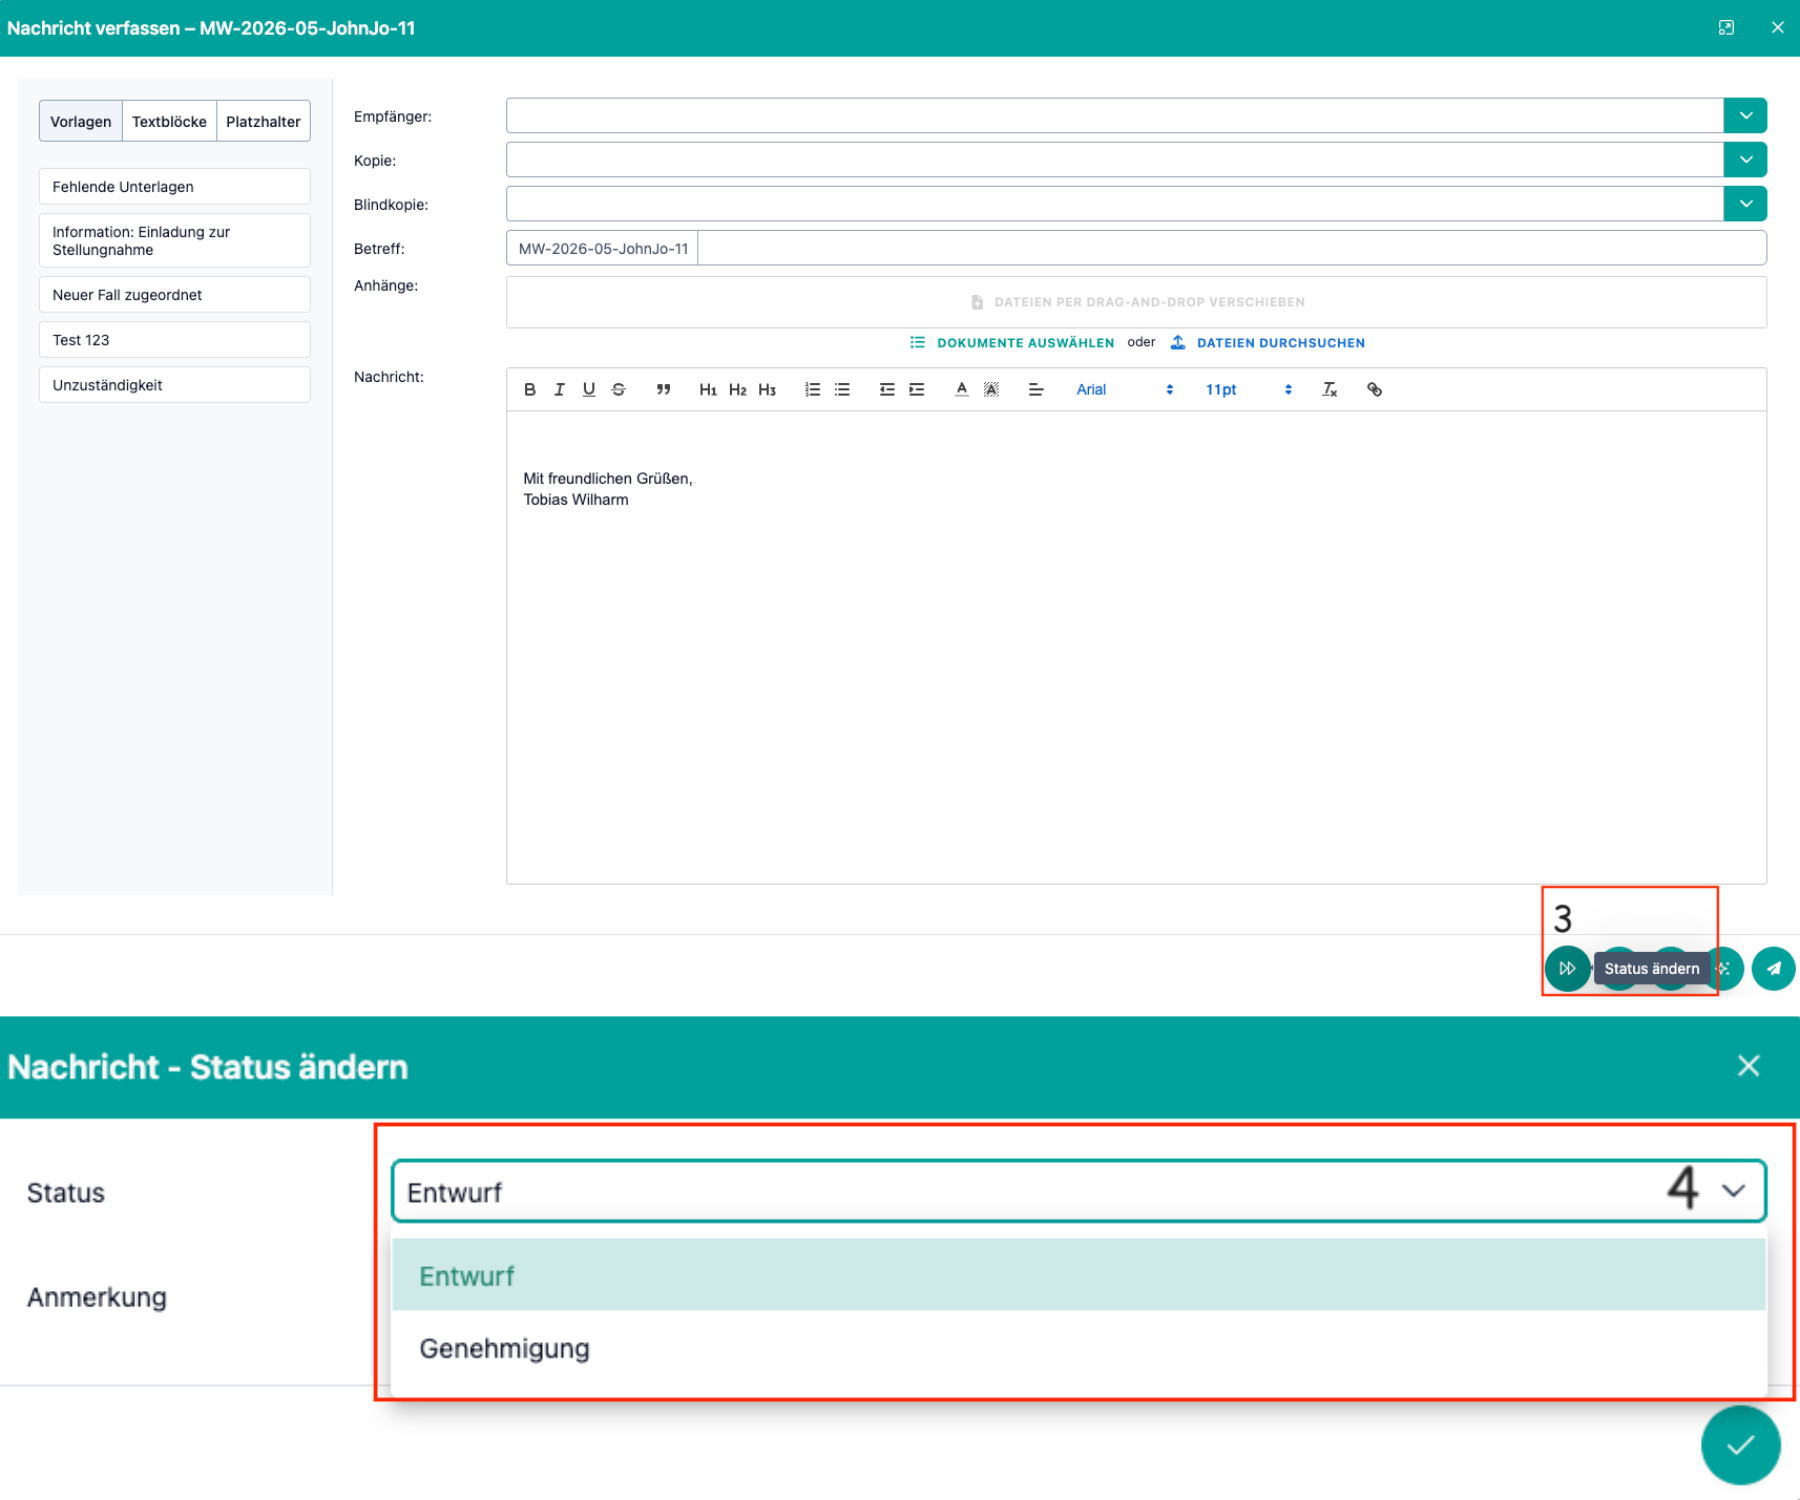Image resolution: width=1800 pixels, height=1500 pixels.
Task: Click into the Empfänger input field
Action: tap(1115, 116)
